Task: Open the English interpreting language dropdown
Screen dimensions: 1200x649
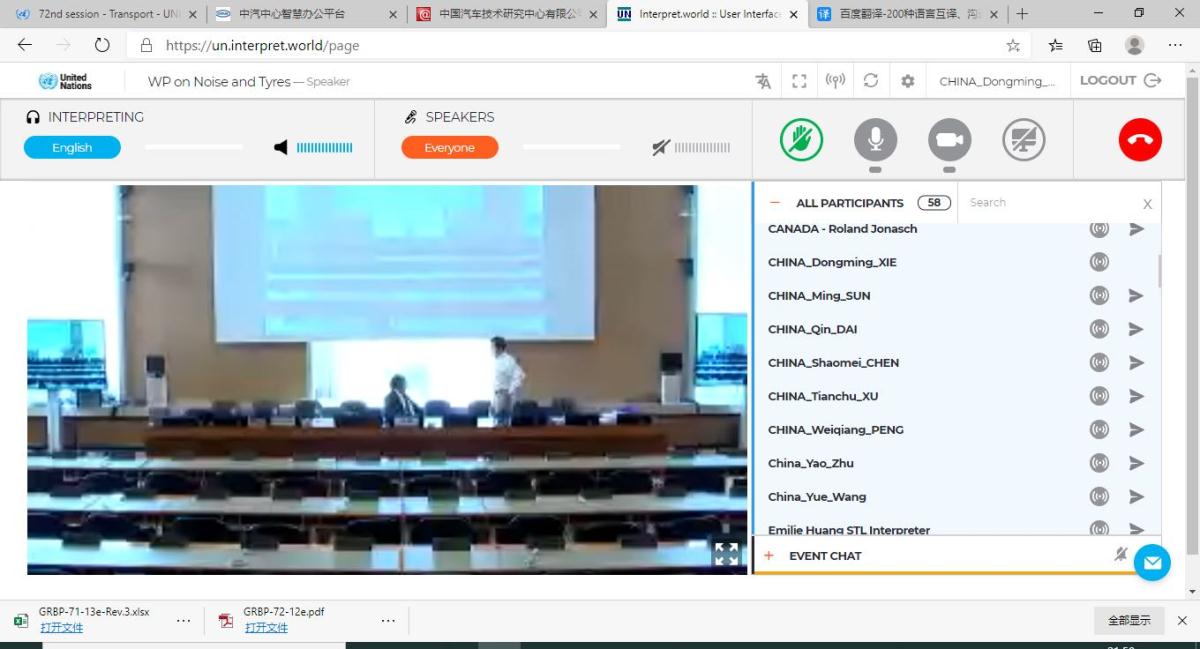Action: 72,148
